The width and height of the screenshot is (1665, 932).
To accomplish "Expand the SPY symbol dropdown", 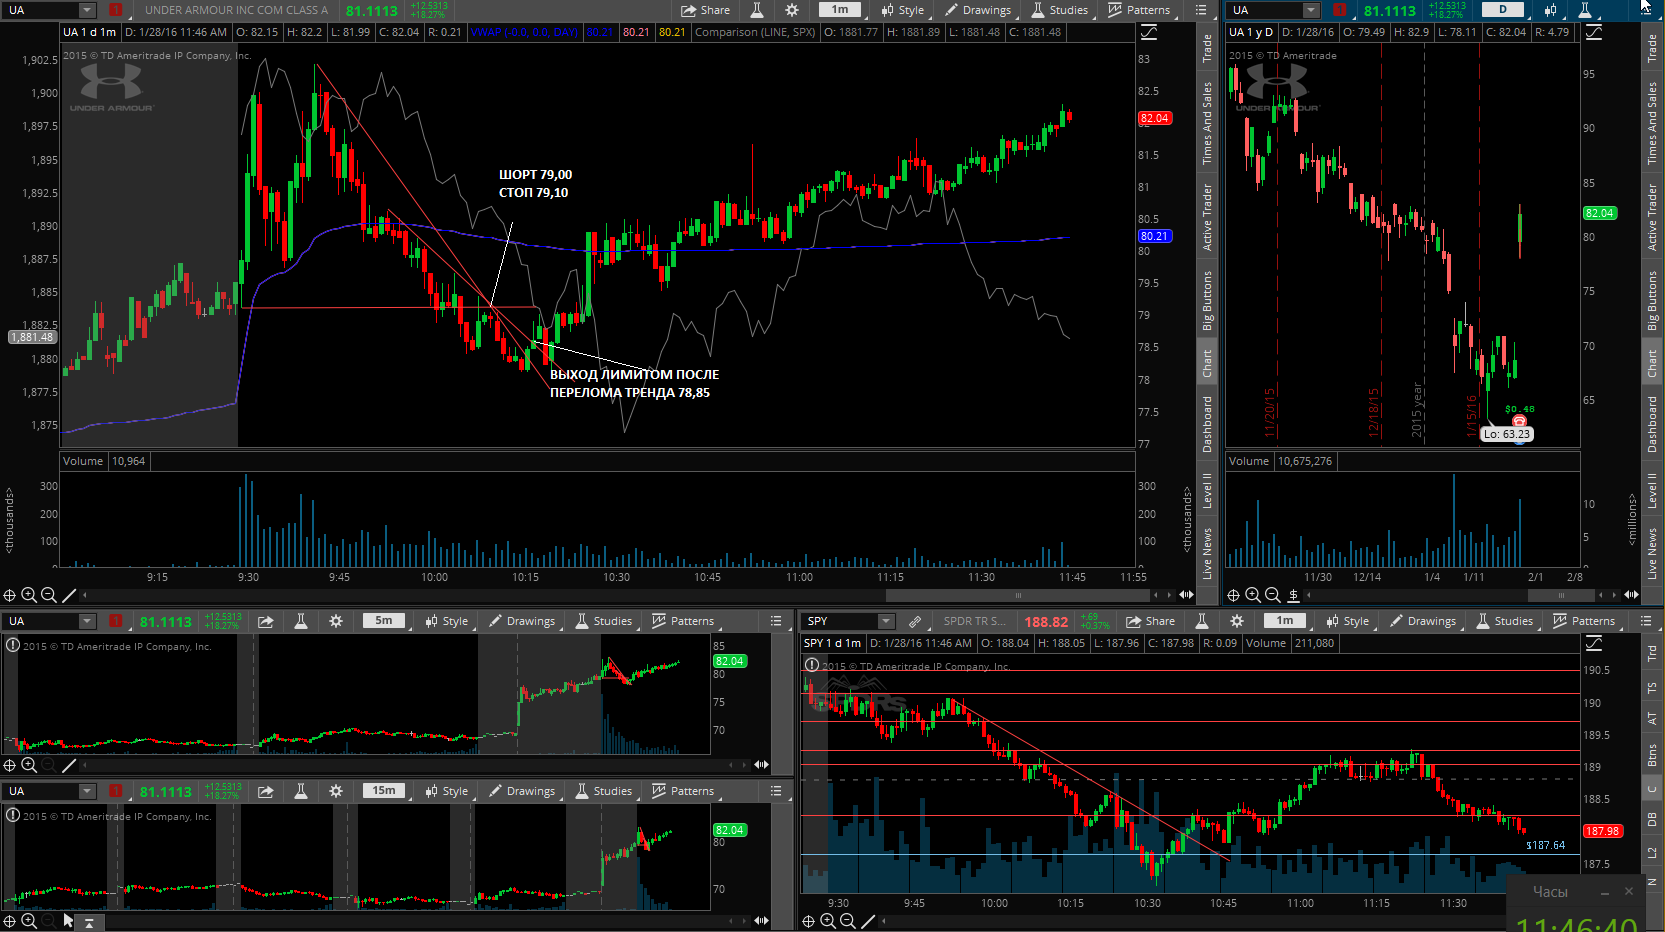I will (885, 621).
